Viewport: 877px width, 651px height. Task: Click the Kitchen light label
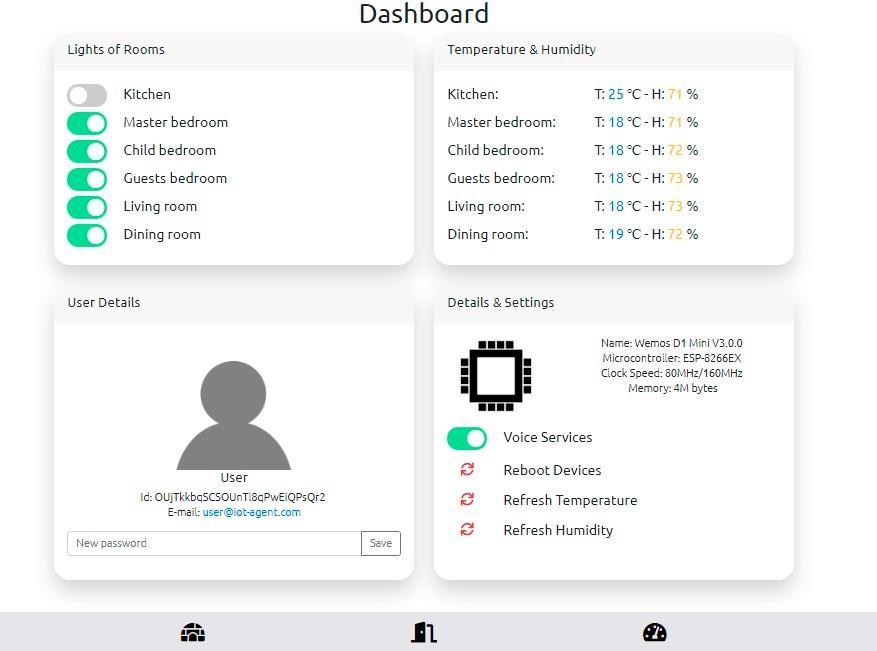click(x=147, y=94)
